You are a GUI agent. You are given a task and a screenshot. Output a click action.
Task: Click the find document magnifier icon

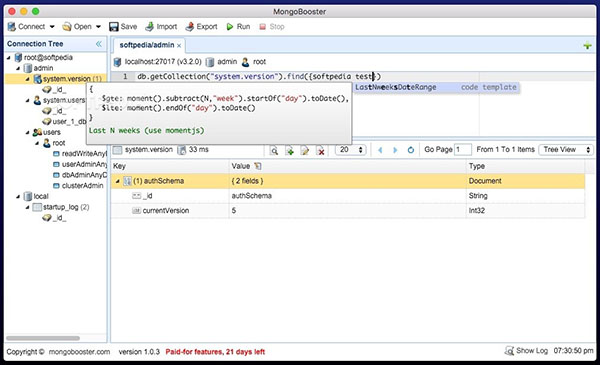pyautogui.click(x=274, y=150)
